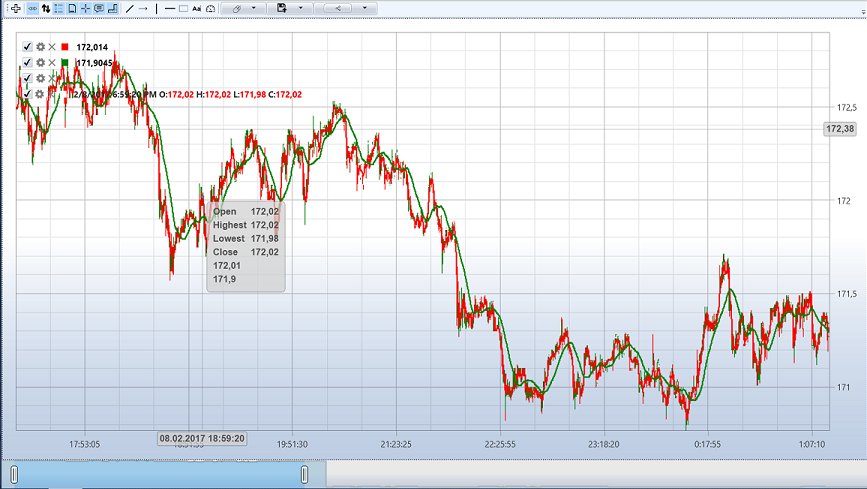Toggle the linked scroll toolbar icon

[x=33, y=8]
